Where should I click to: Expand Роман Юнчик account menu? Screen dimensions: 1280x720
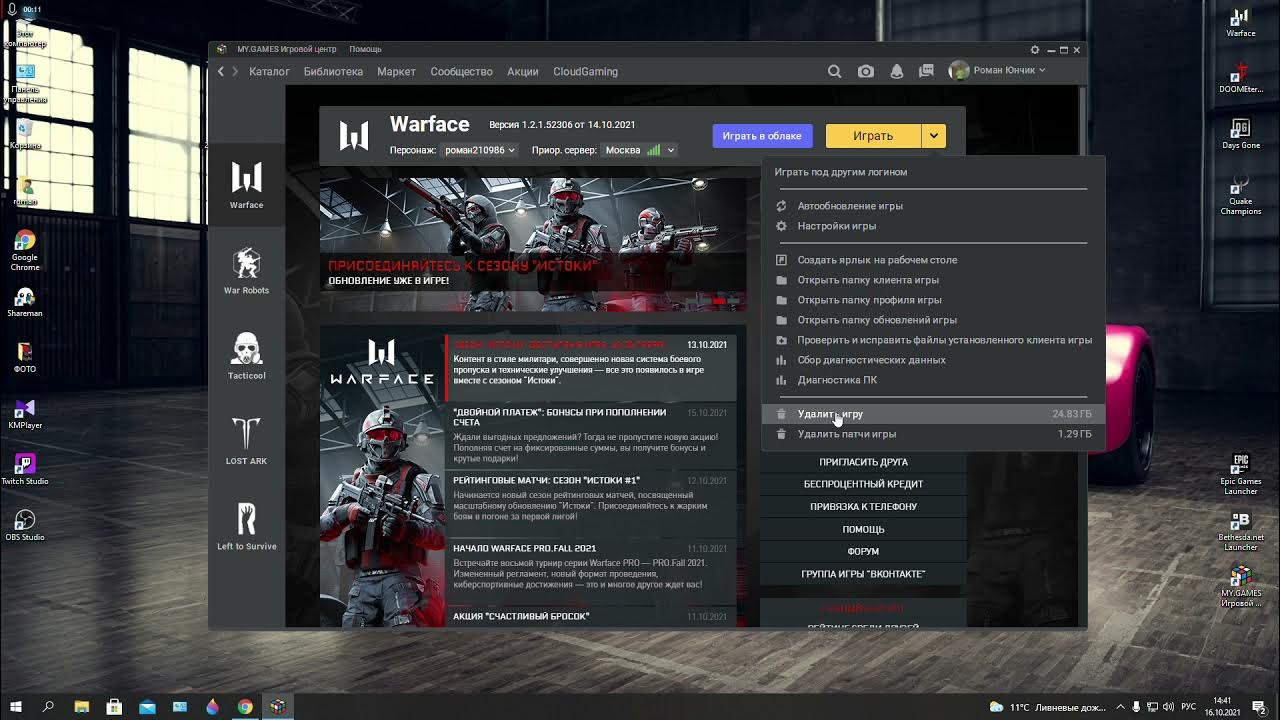coord(997,70)
